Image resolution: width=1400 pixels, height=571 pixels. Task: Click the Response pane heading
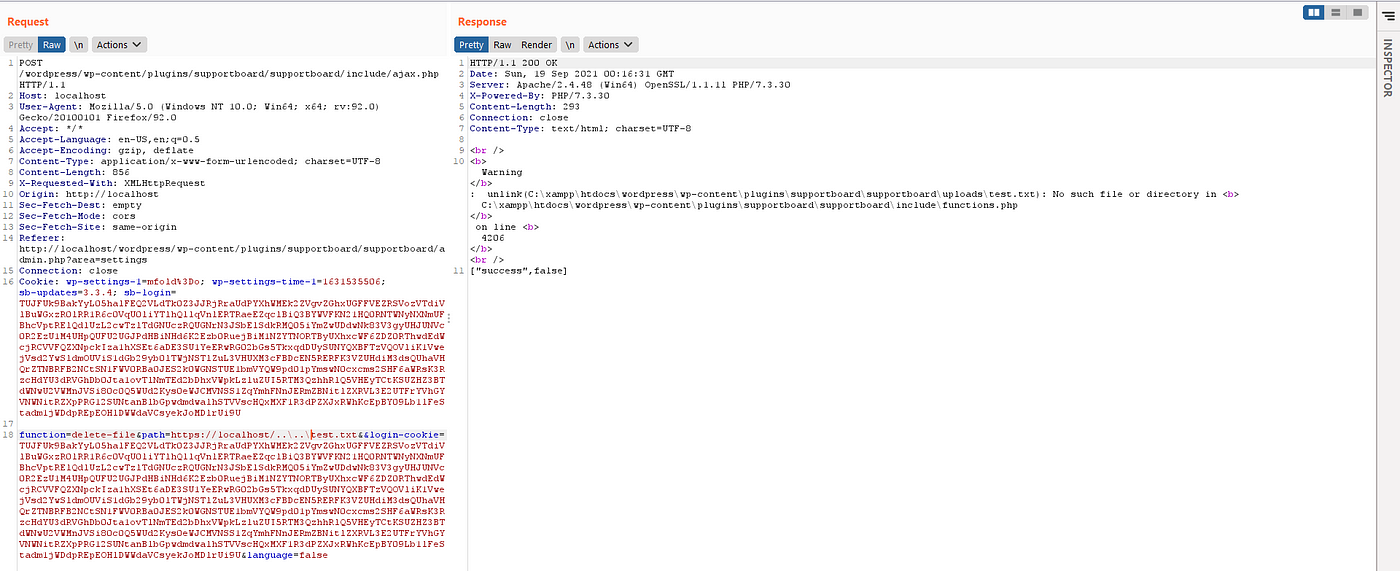point(482,21)
